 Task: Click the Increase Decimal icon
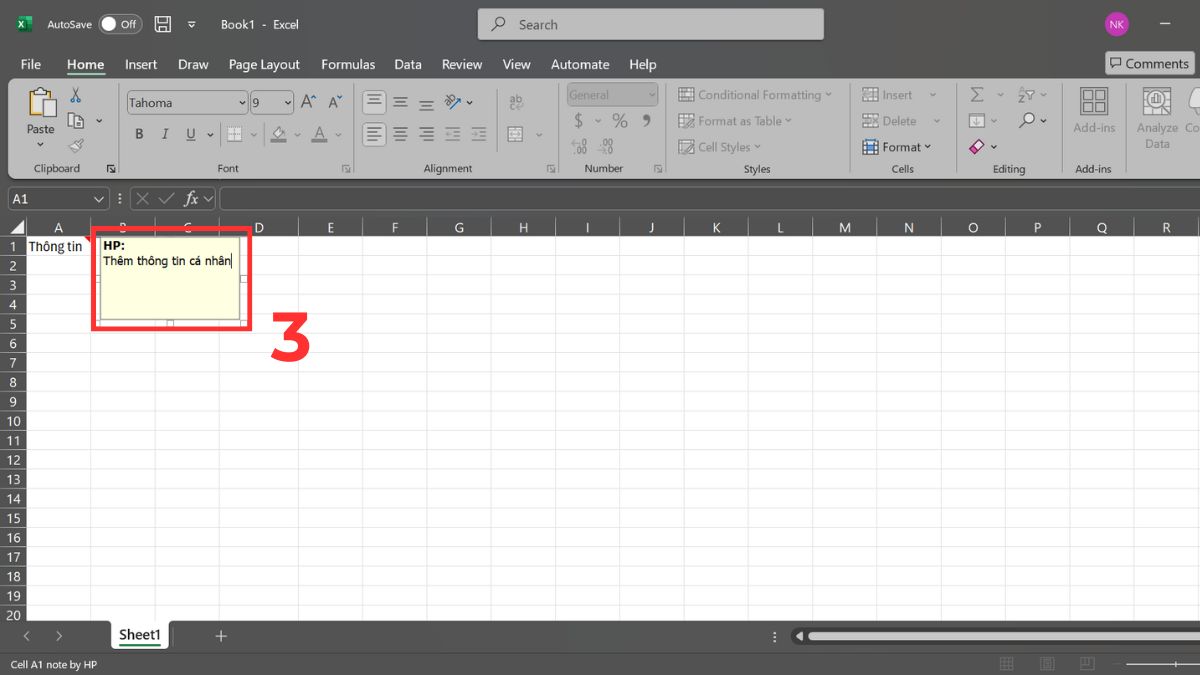[x=578, y=147]
